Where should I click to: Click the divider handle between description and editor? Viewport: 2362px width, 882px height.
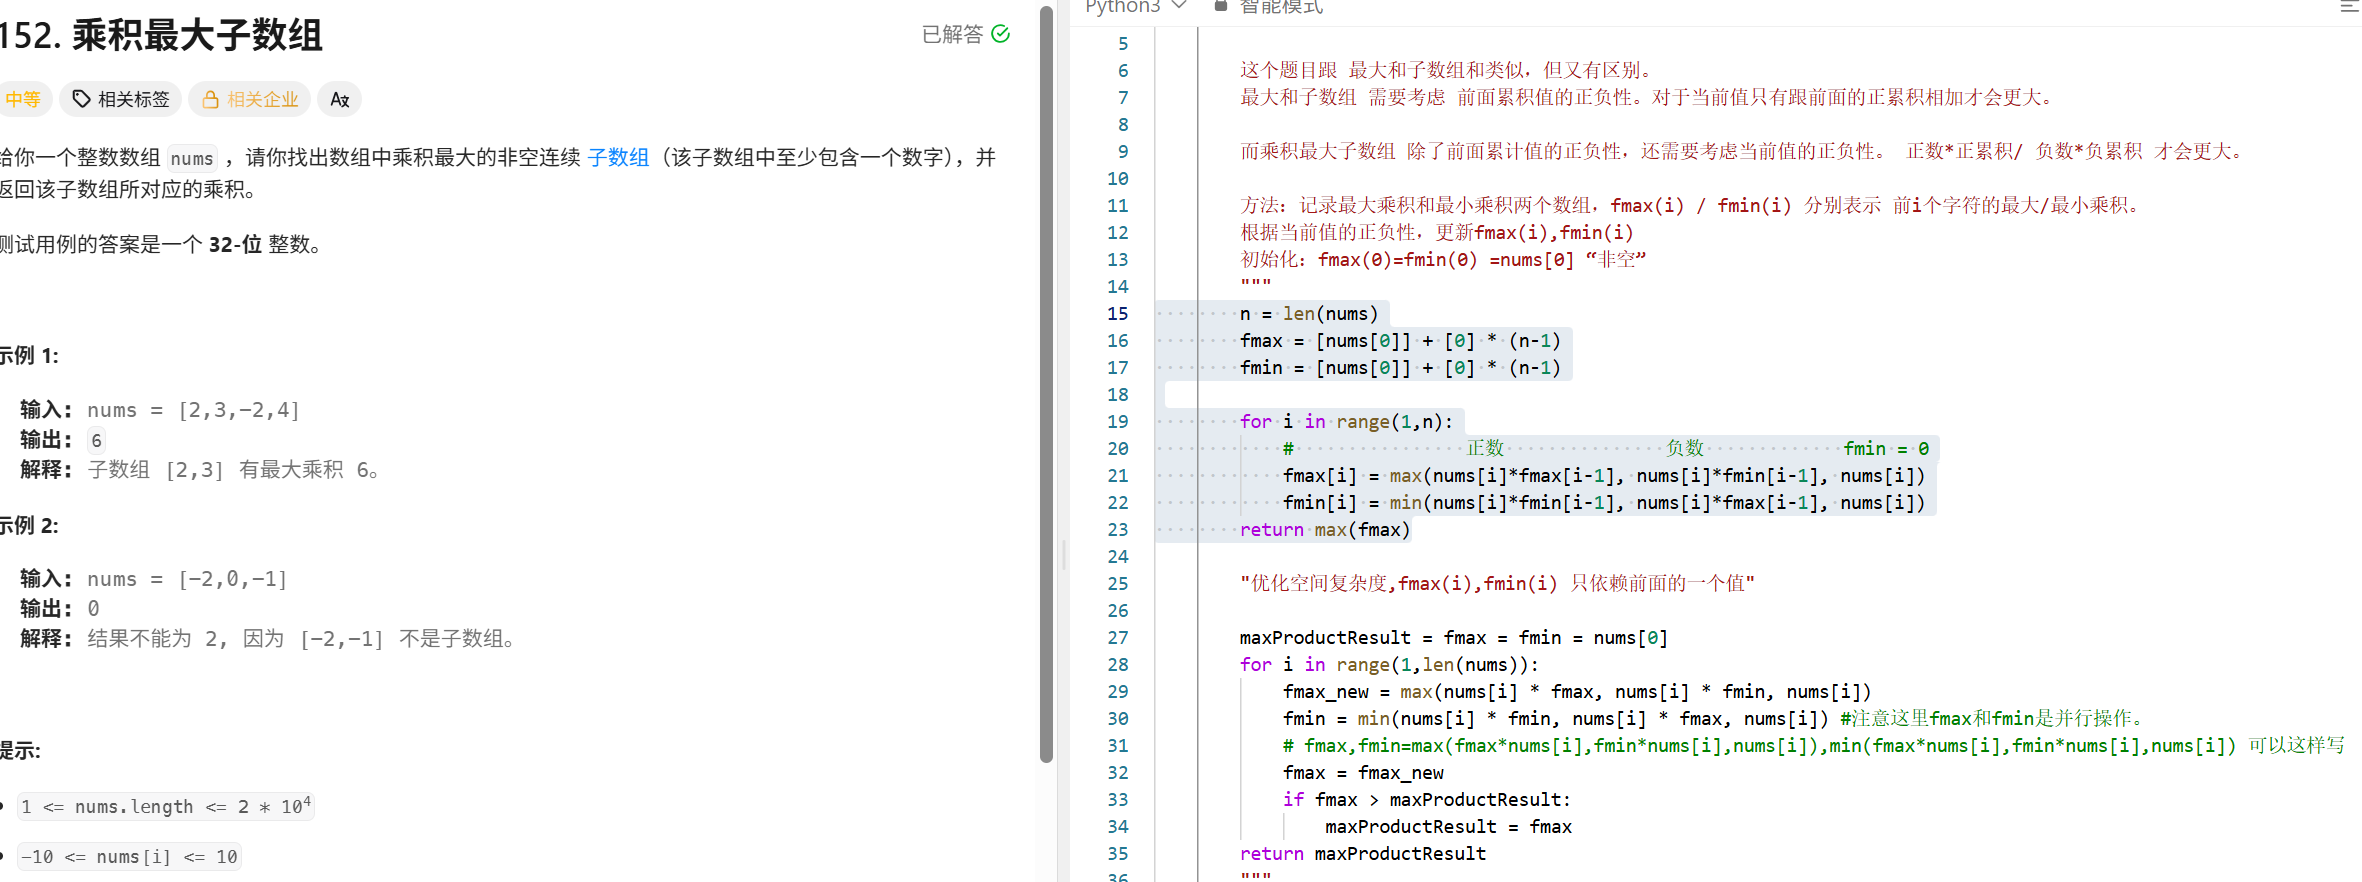point(1064,553)
